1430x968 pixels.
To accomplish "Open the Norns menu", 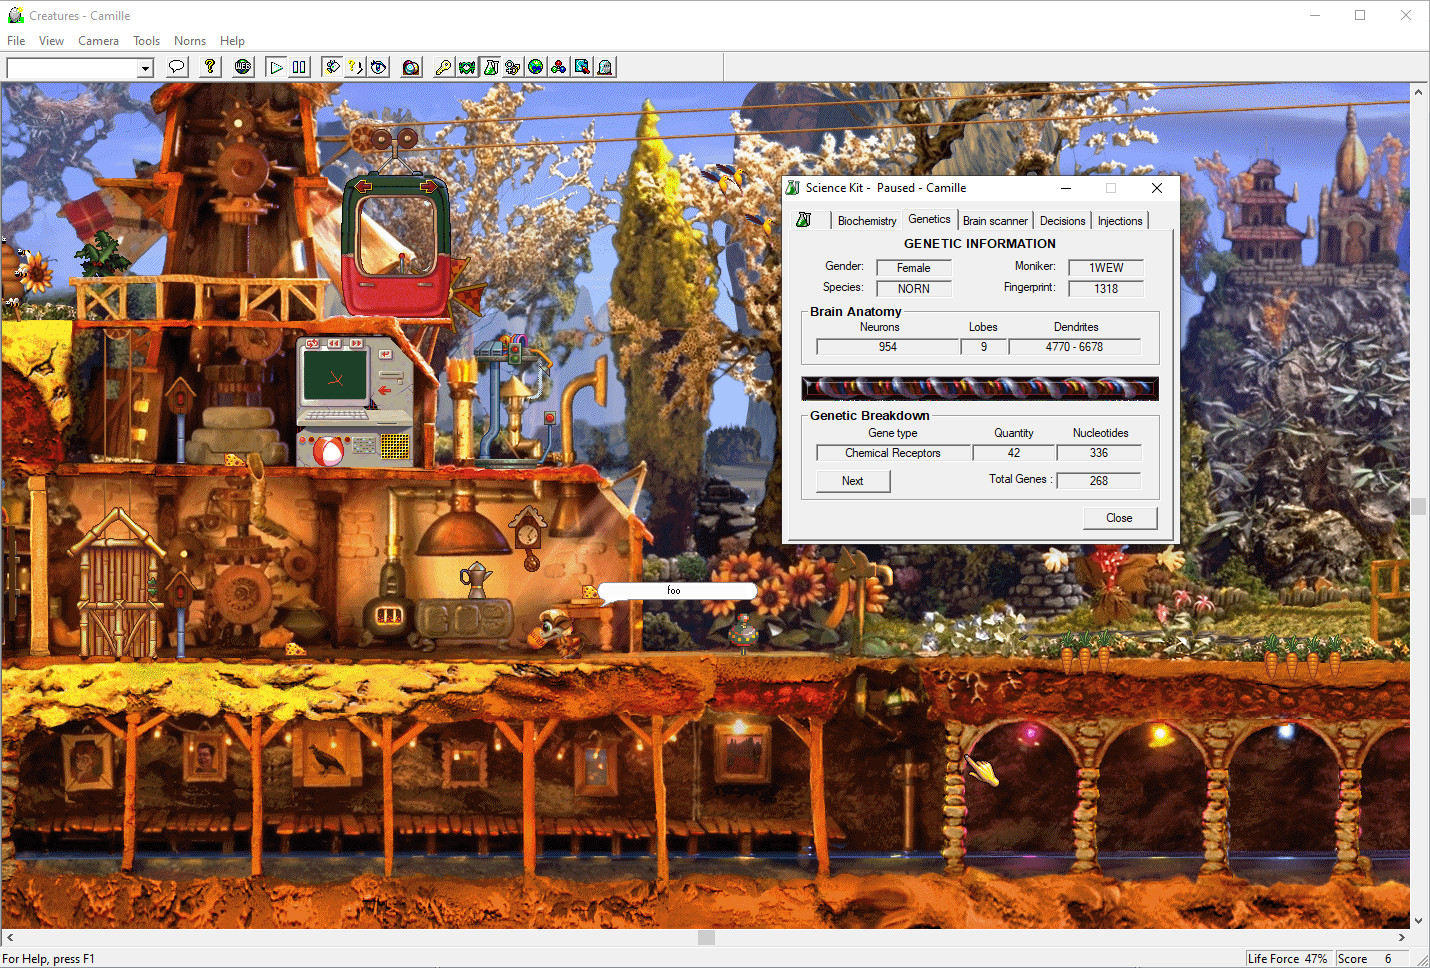I will coord(189,41).
